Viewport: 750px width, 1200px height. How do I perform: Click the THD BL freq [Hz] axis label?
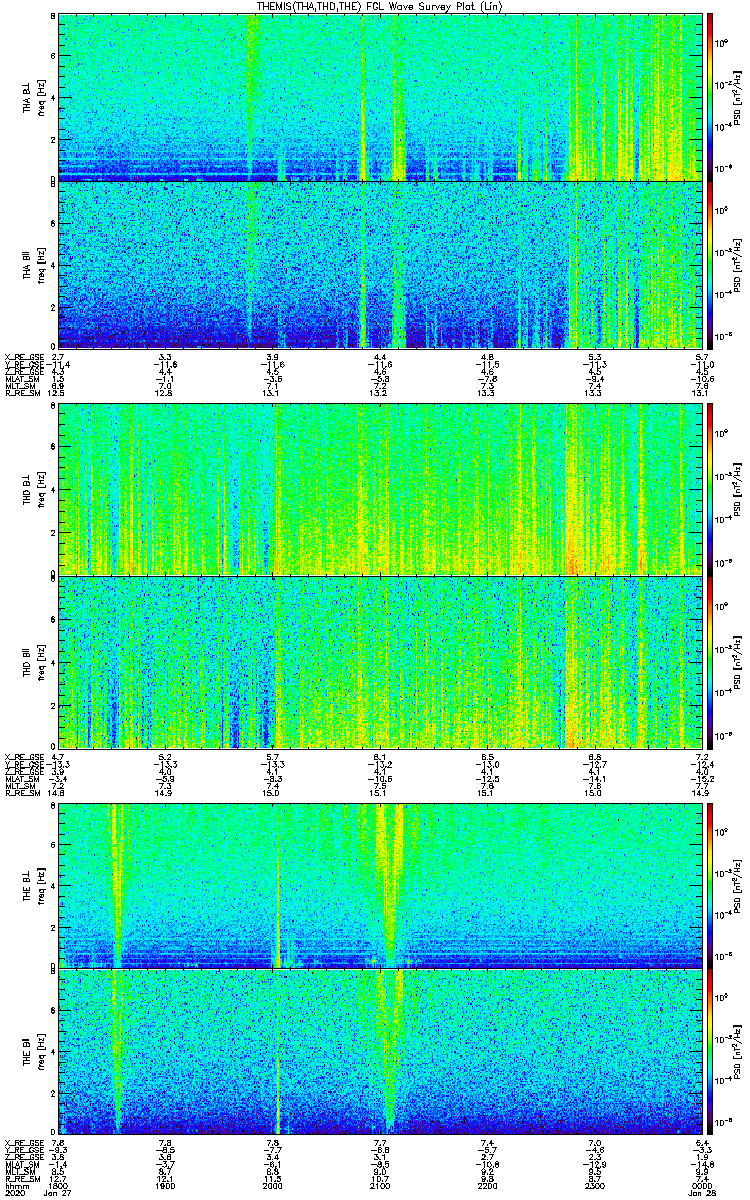40,490
